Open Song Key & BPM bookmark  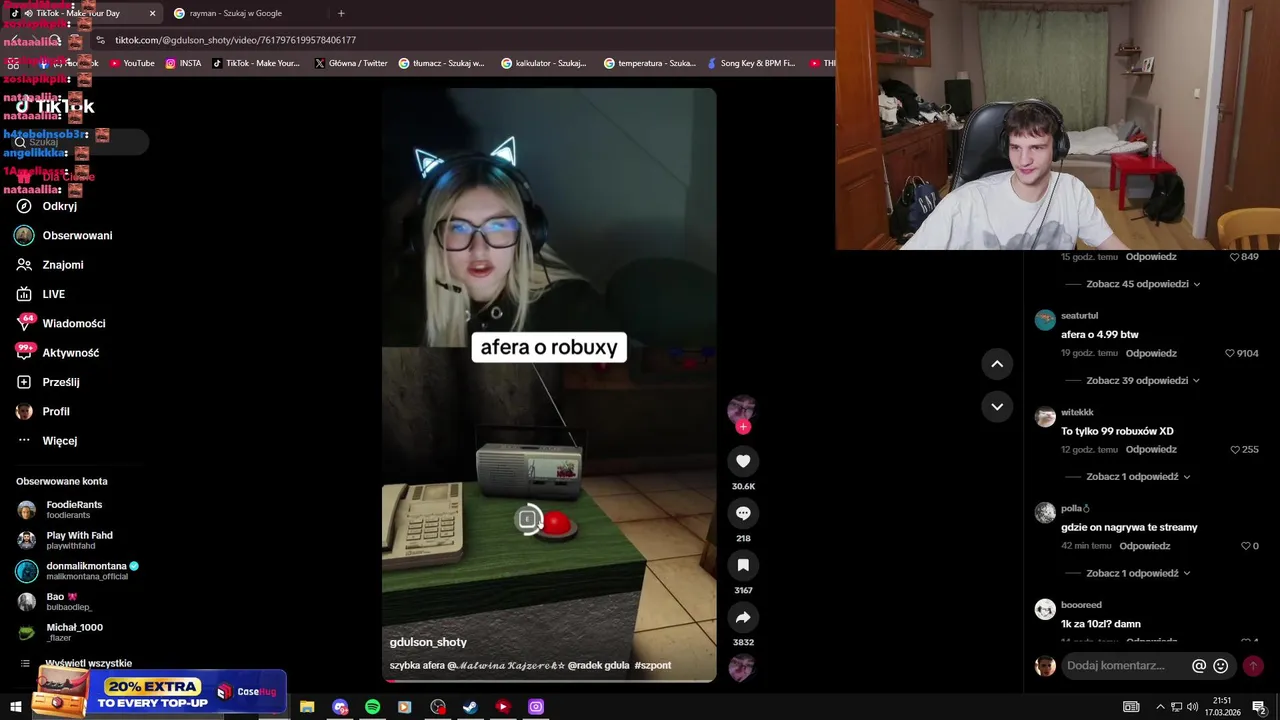click(750, 63)
